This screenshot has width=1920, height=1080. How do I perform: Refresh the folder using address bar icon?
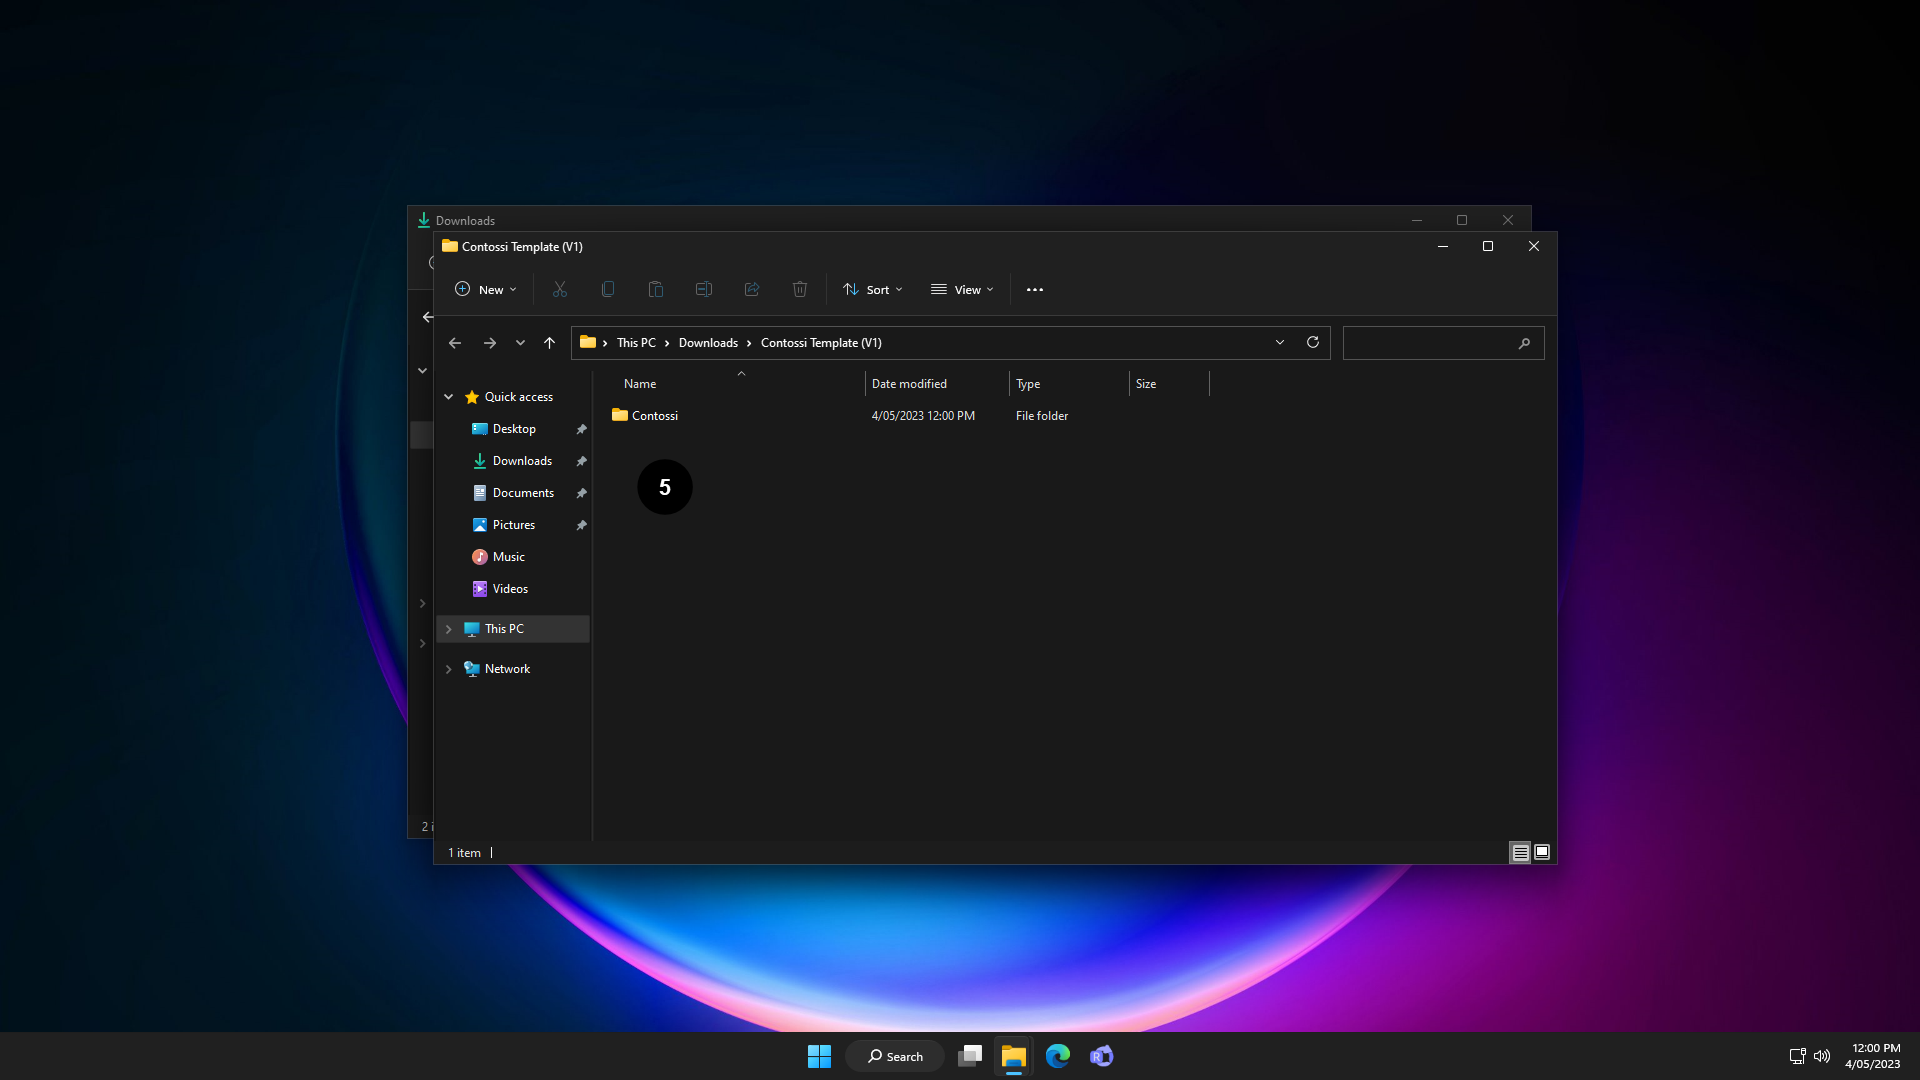pos(1313,342)
